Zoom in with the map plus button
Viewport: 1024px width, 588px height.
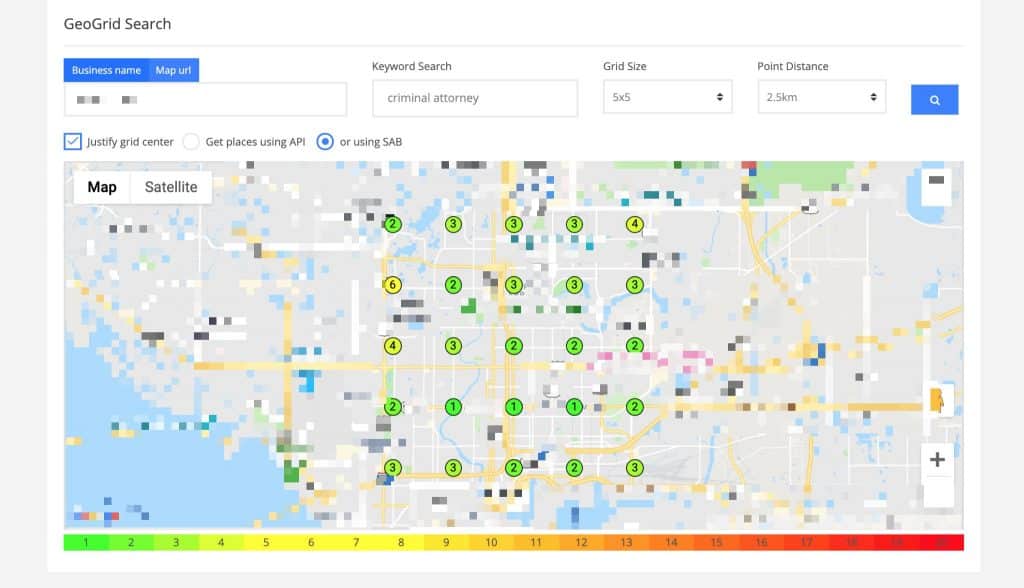click(937, 460)
